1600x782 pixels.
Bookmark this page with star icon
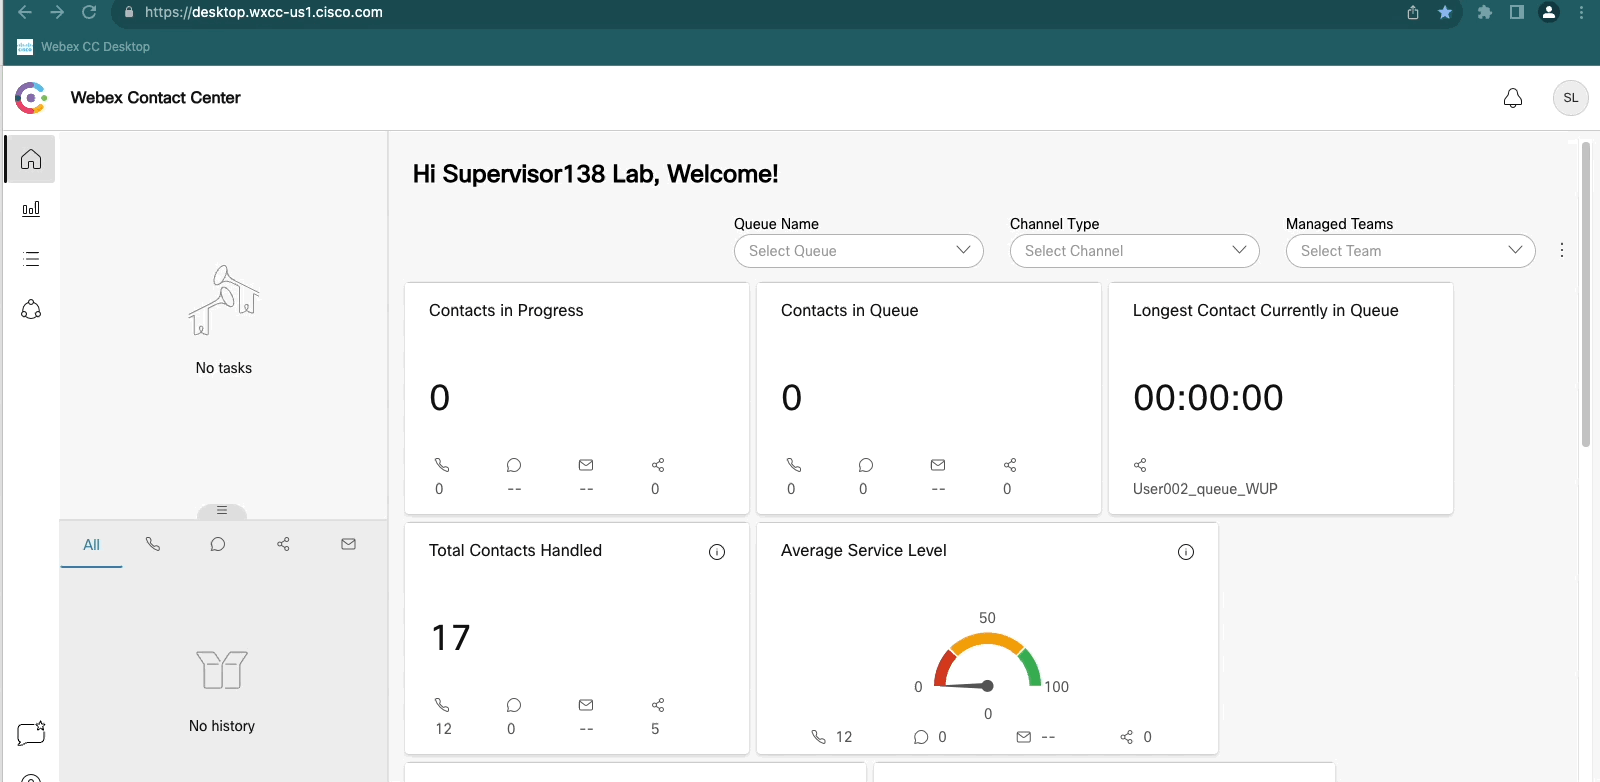click(1445, 13)
